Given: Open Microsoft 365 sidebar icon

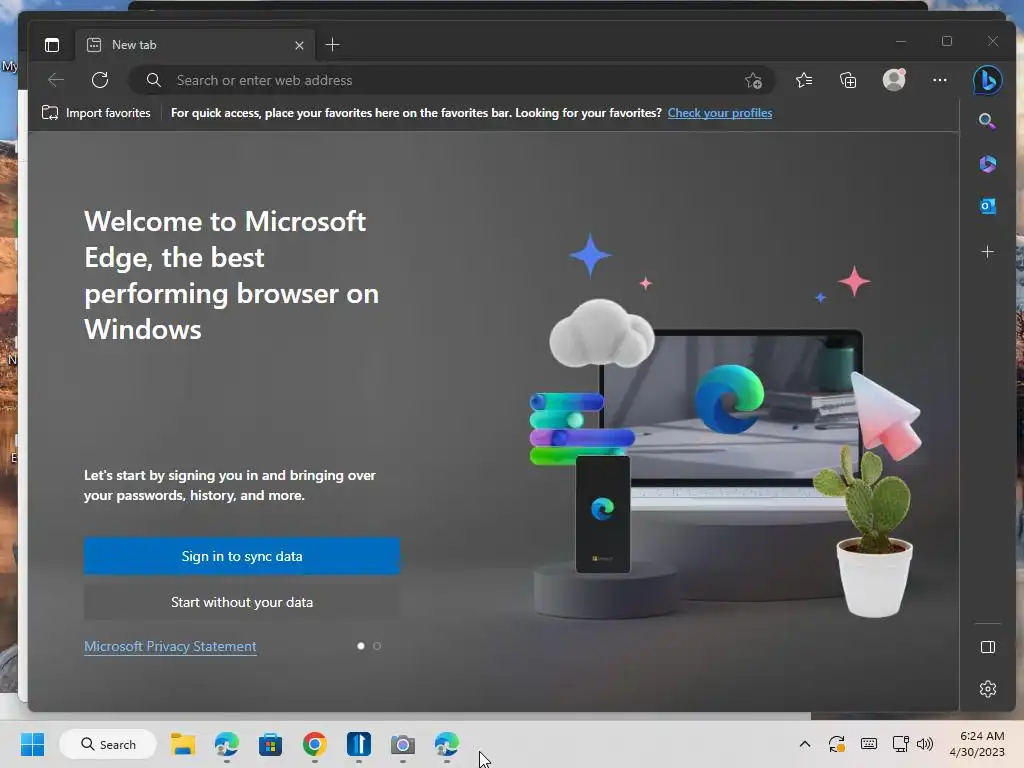Looking at the screenshot, I should click(987, 164).
